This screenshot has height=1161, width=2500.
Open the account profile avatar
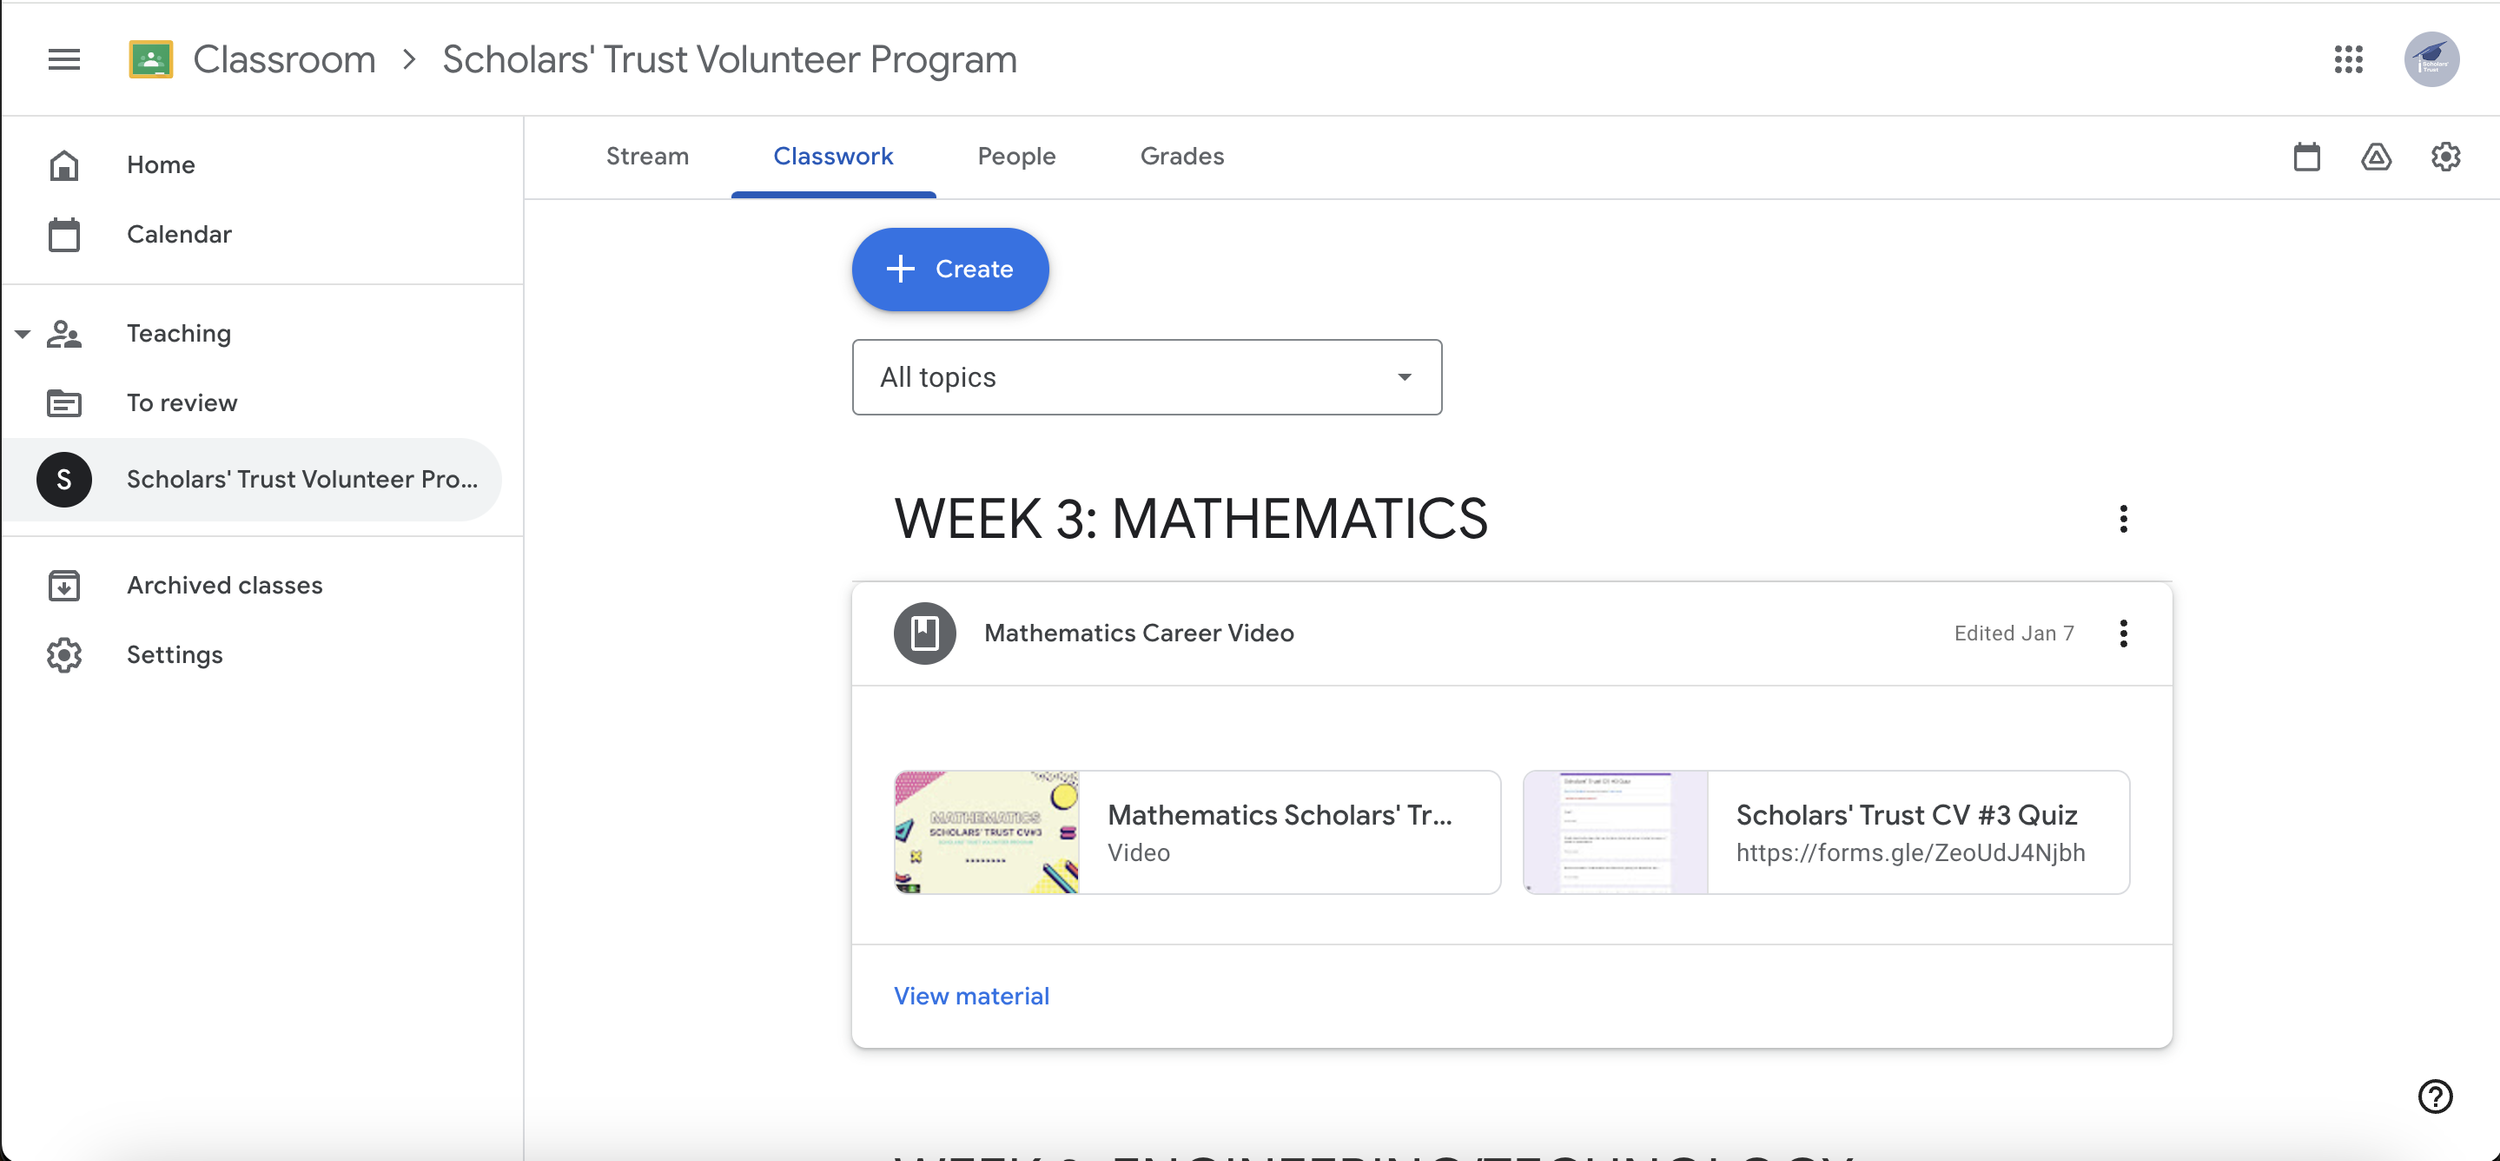click(x=2431, y=59)
